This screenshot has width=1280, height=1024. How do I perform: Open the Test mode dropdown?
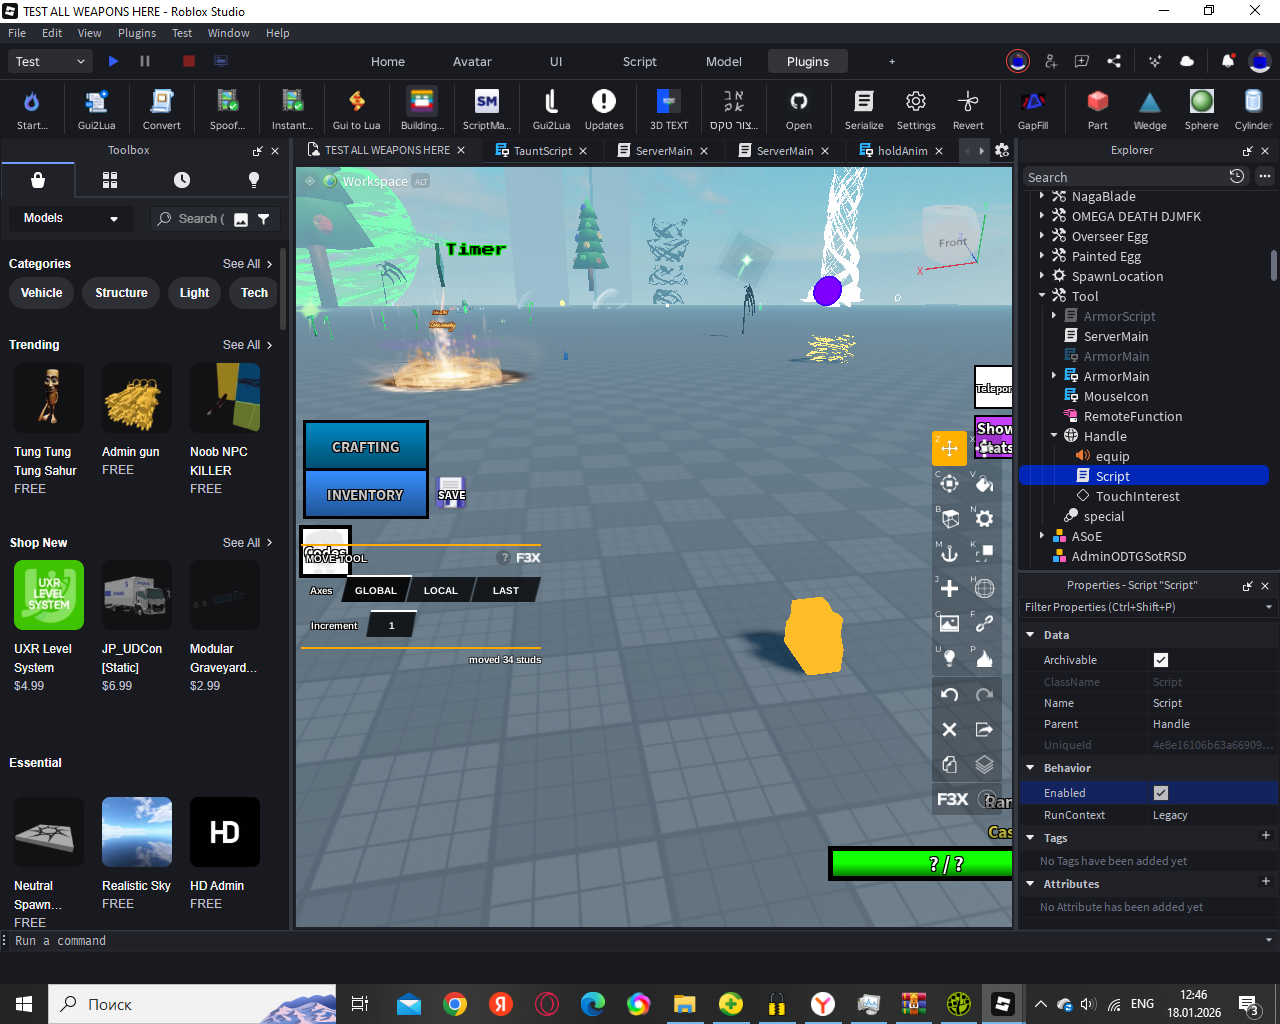point(51,61)
